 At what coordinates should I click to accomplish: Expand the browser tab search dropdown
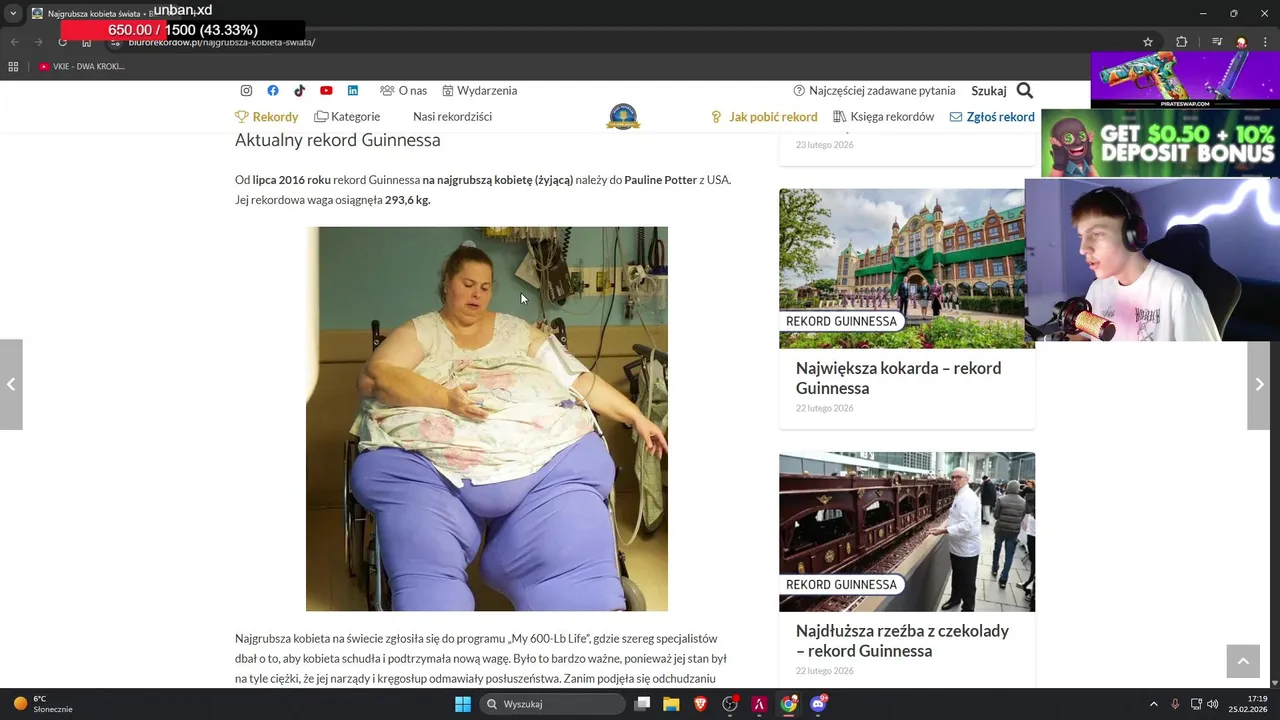point(13,13)
